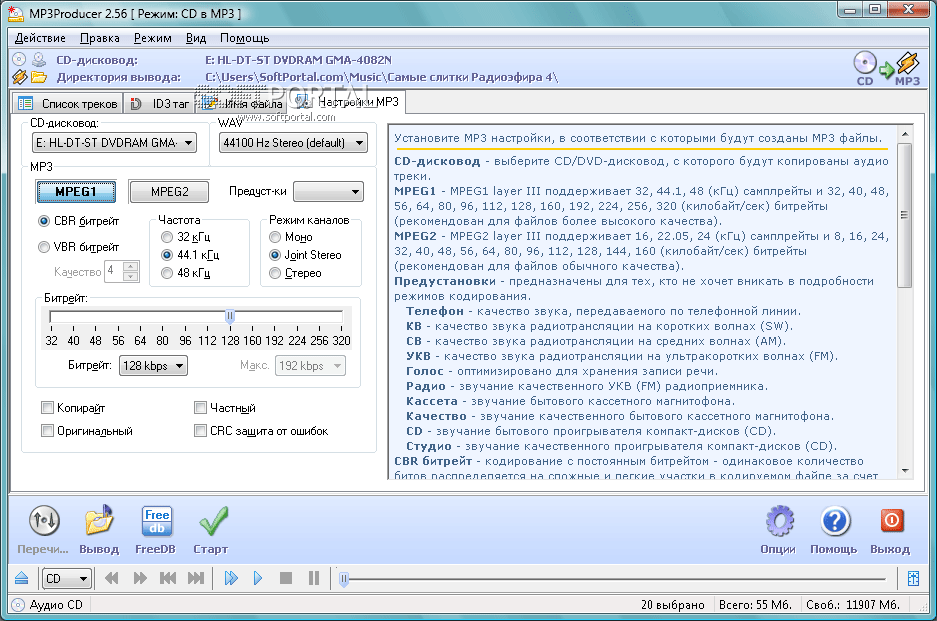The width and height of the screenshot is (937, 621).
Task: Switch to Имя файла tab
Action: pos(242,103)
